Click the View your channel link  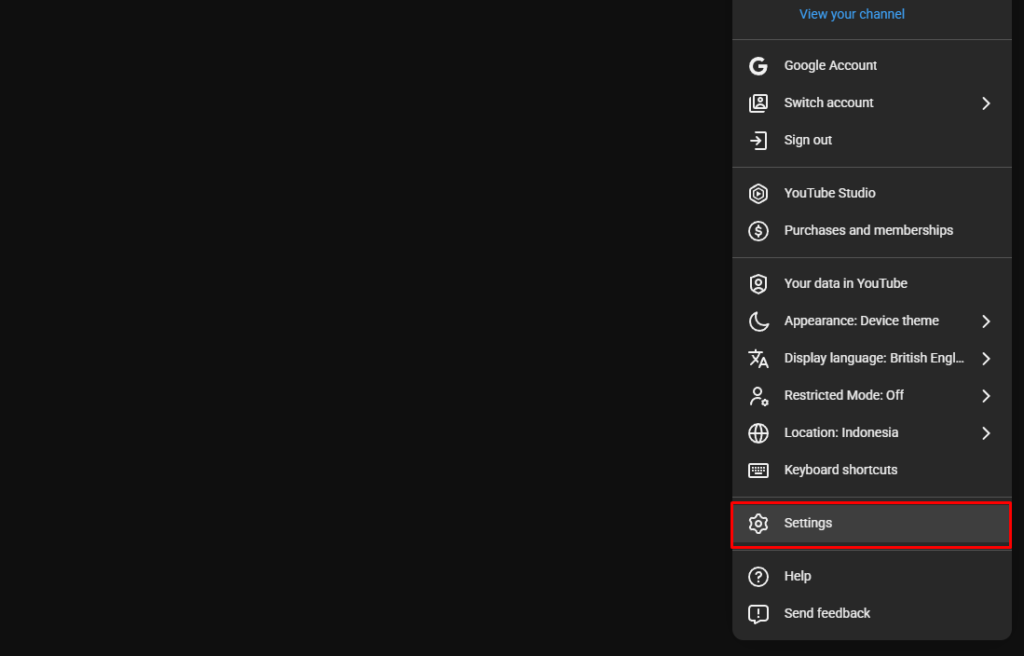851,14
